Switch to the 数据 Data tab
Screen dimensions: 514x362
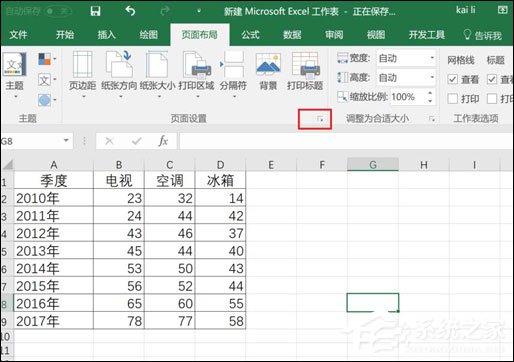tap(292, 35)
